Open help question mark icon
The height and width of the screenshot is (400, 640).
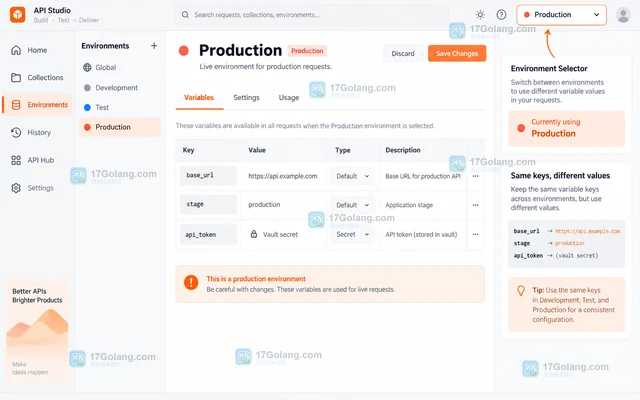(501, 15)
